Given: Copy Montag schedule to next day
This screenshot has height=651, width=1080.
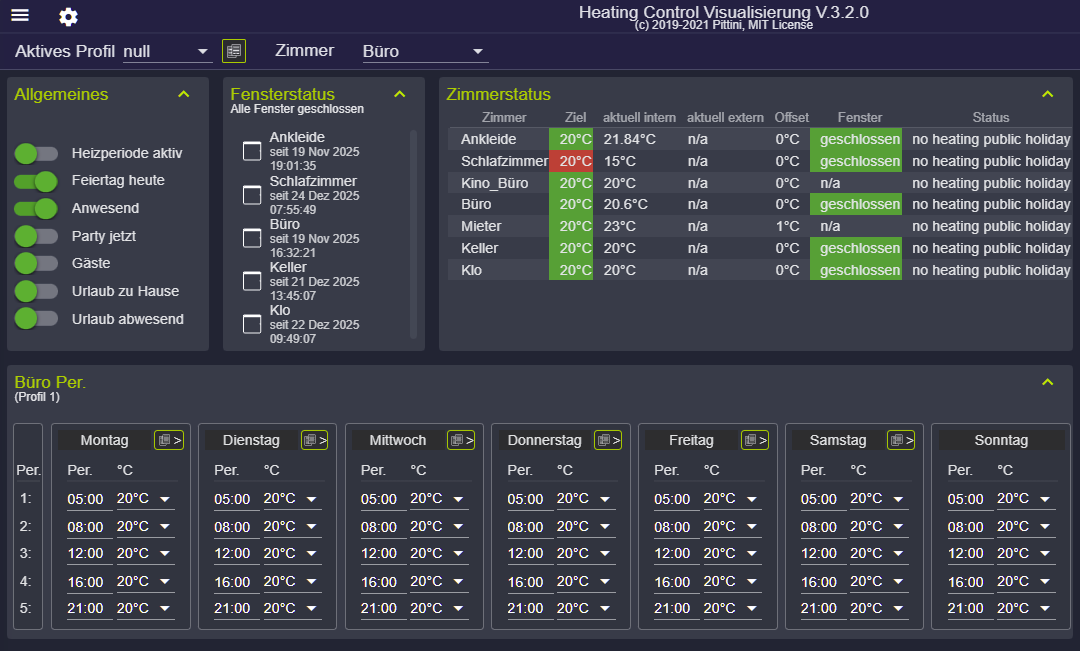Looking at the screenshot, I should (x=169, y=440).
